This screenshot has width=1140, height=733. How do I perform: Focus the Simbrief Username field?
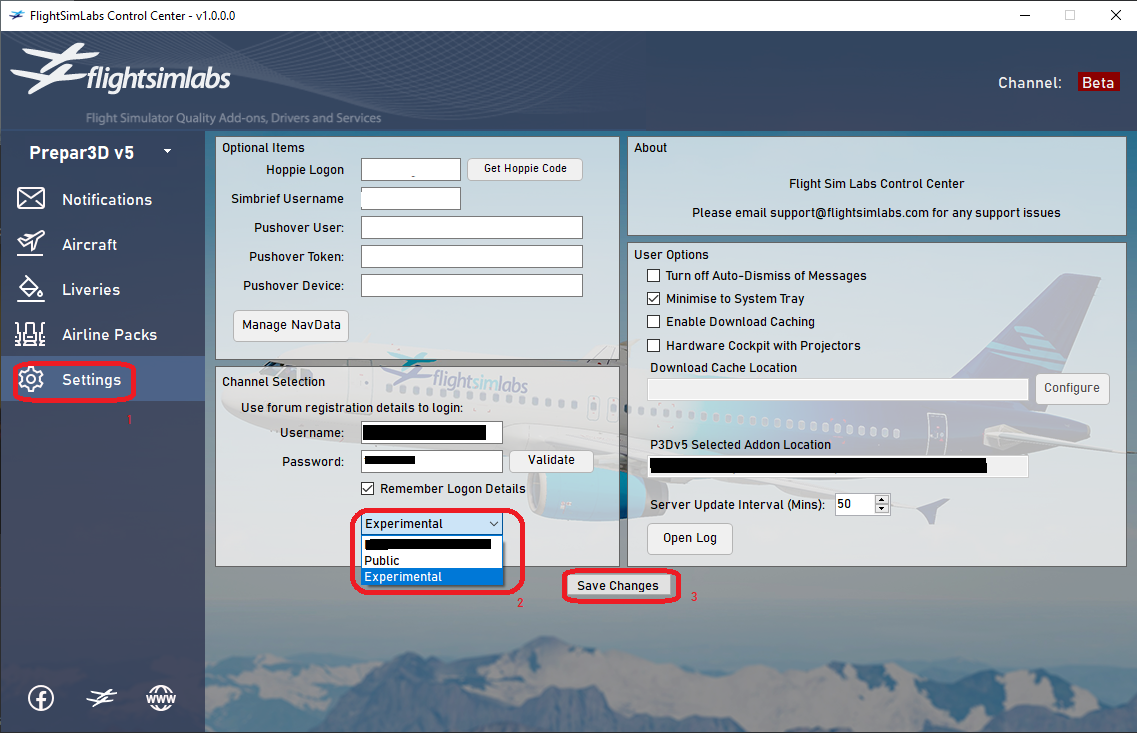411,199
